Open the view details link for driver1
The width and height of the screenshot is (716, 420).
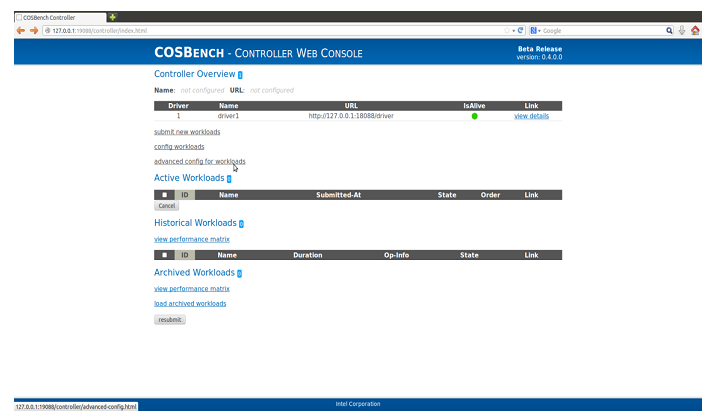[532, 116]
